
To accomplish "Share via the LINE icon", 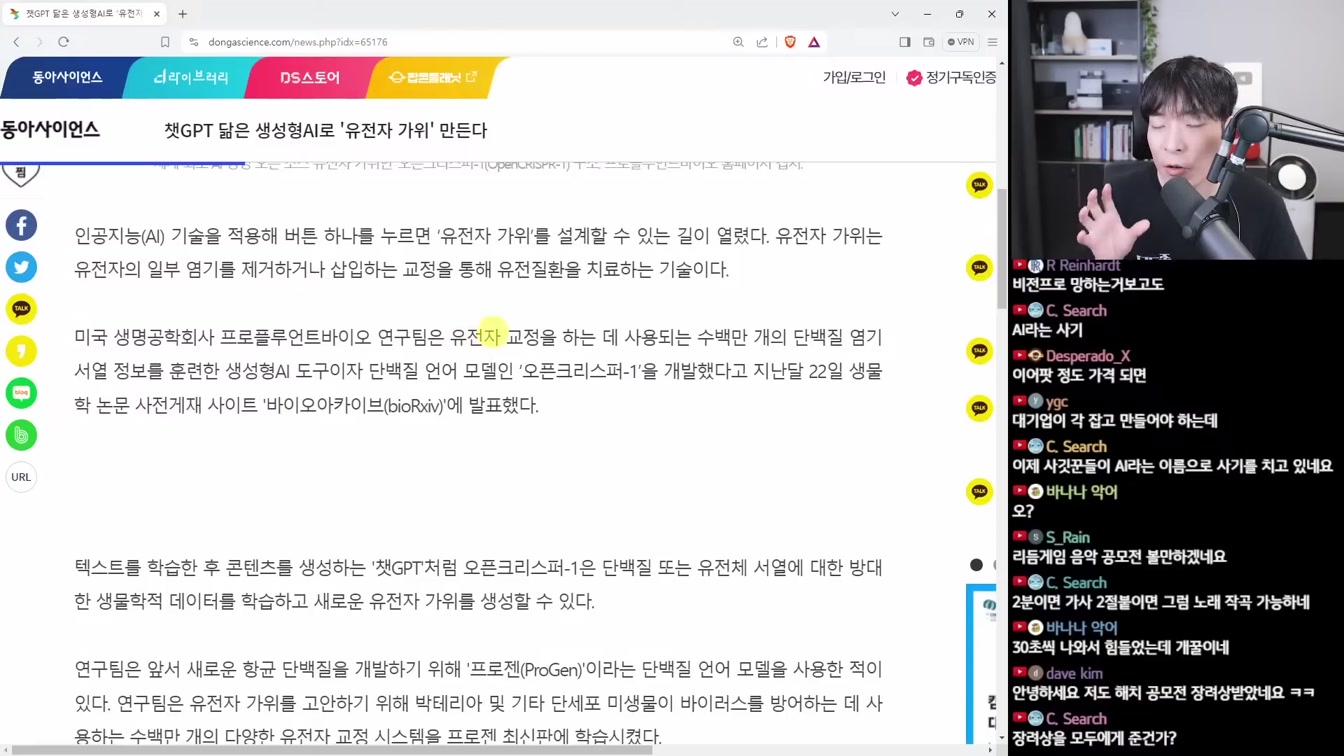I will (21, 393).
